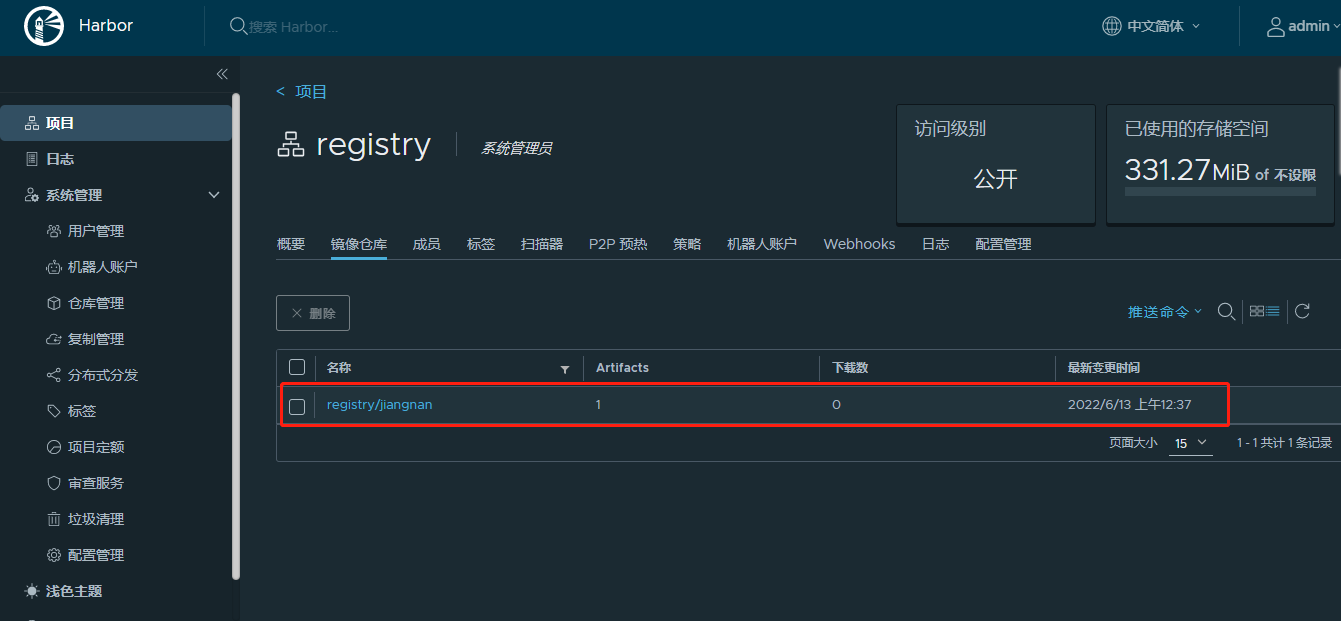Open the 标签 tab in project
The height and width of the screenshot is (621, 1341).
click(481, 244)
